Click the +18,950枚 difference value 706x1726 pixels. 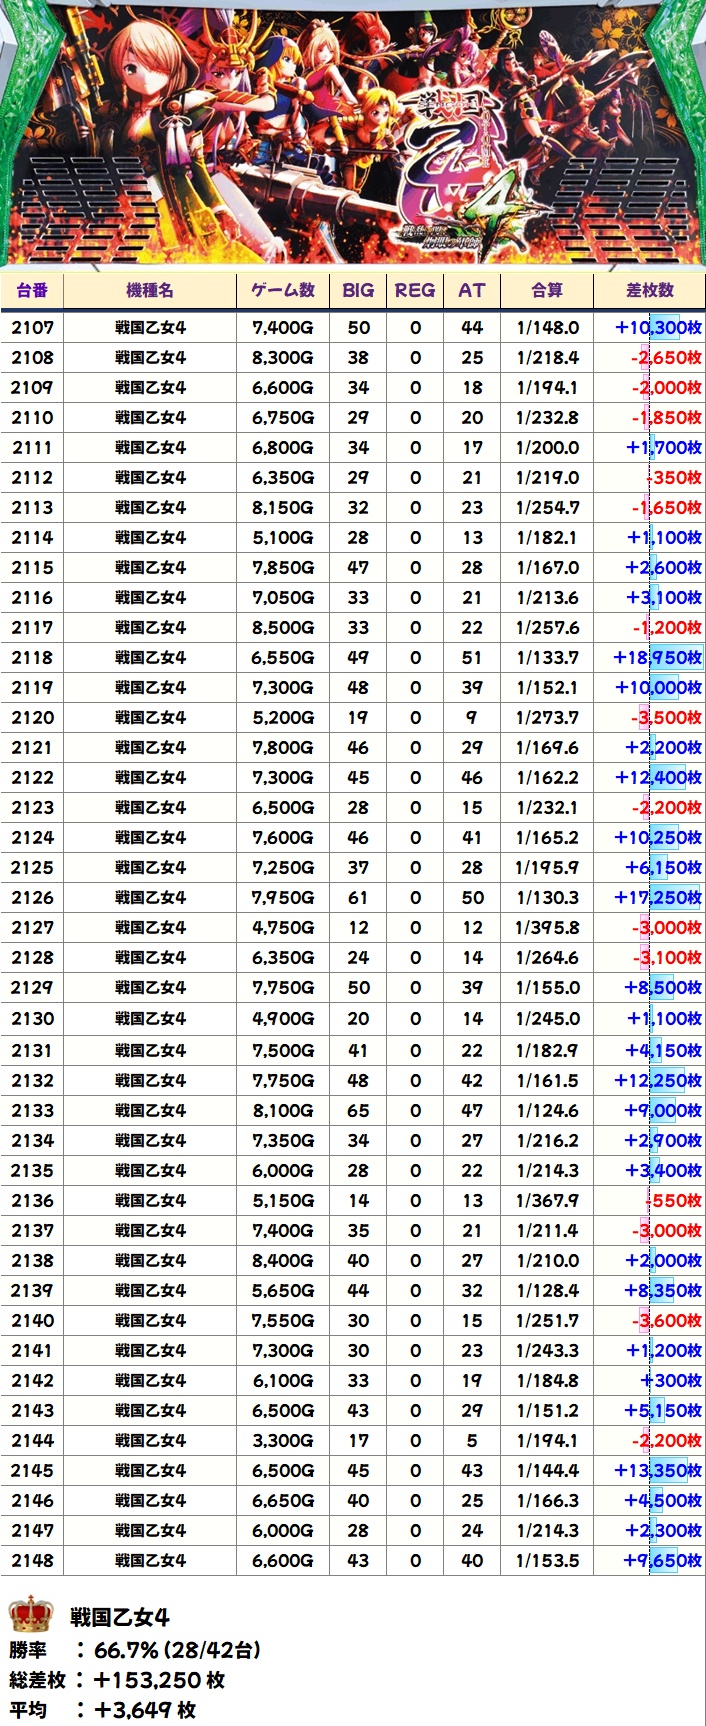[x=657, y=657]
